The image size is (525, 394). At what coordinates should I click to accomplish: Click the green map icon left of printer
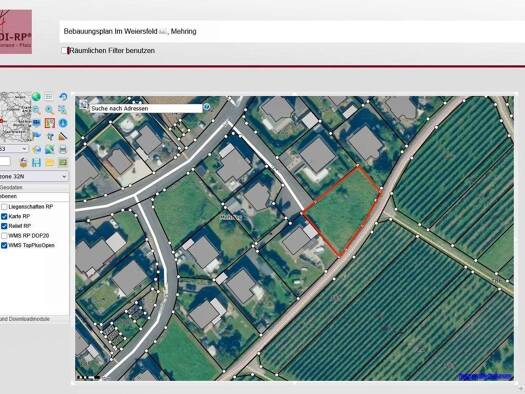pos(50,149)
